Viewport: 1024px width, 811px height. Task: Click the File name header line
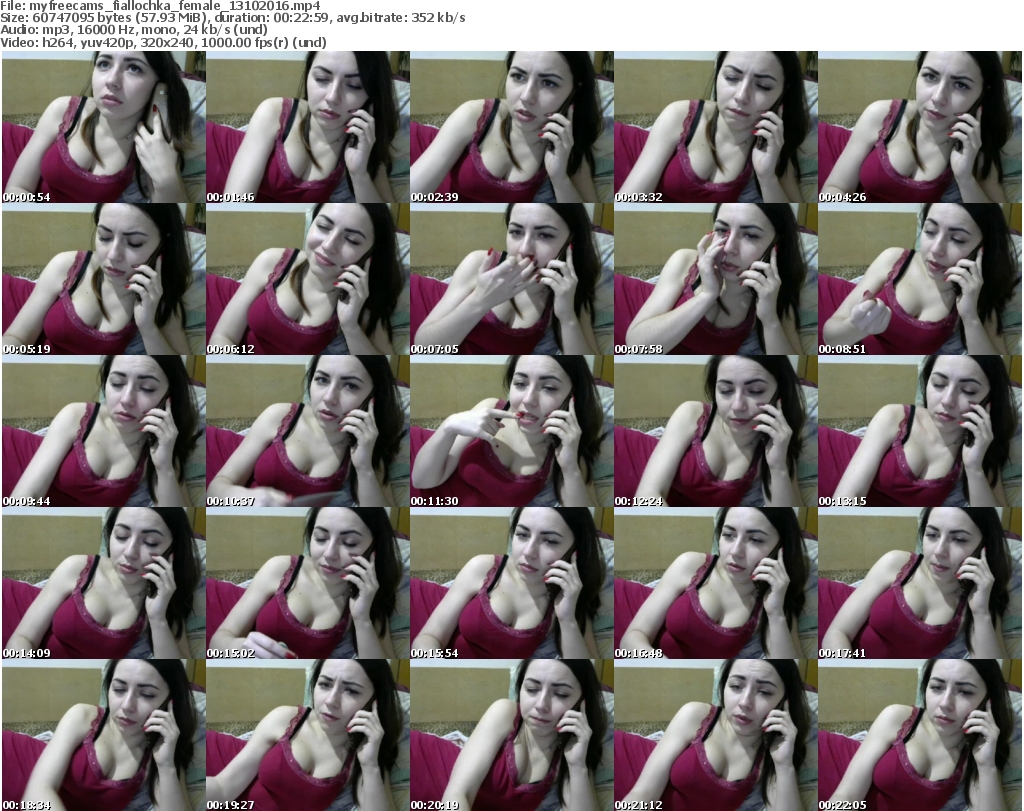[x=160, y=6]
